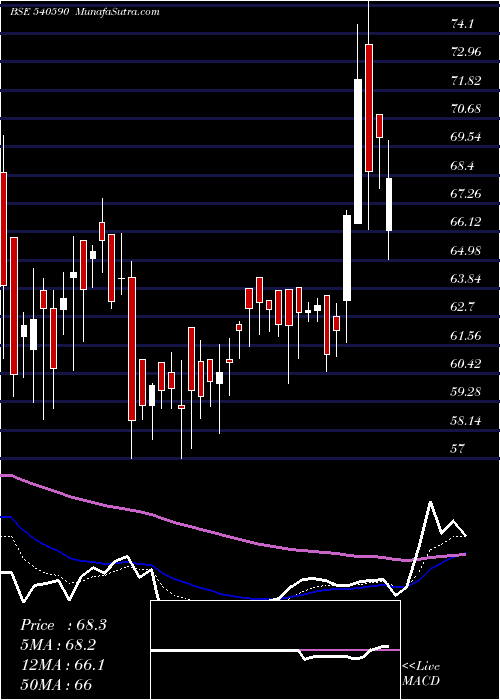
Task: Click the 70.68 price axis label
Action: 466,109
